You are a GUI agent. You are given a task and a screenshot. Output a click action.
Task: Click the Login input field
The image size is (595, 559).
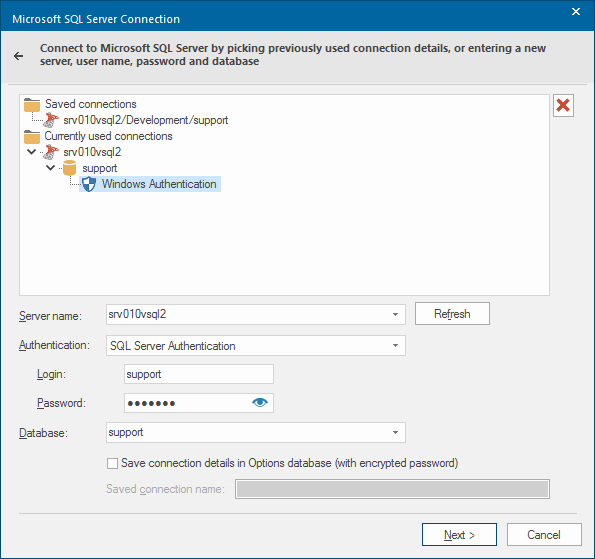pyautogui.click(x=198, y=374)
